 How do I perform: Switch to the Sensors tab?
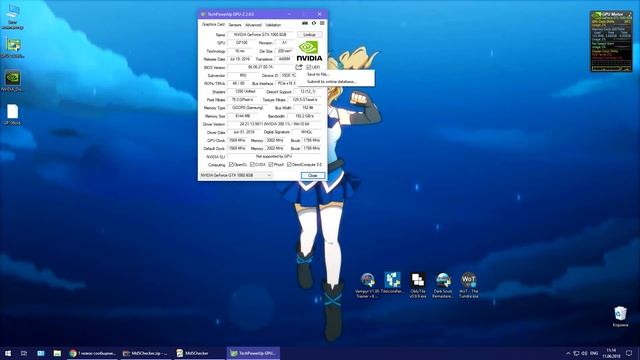point(235,25)
